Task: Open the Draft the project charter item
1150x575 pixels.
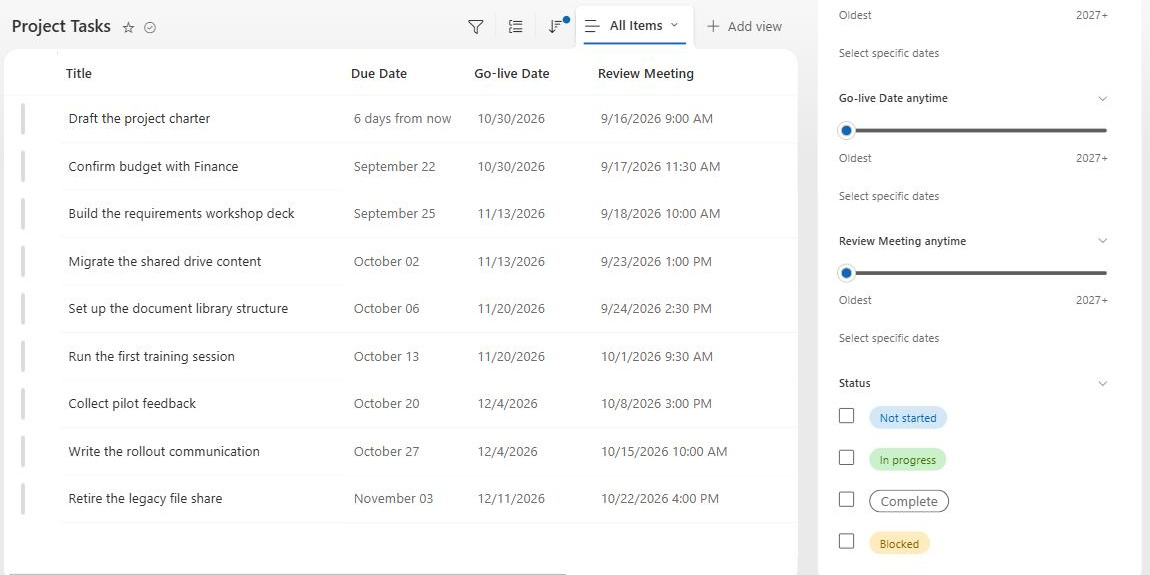Action: 139,119
